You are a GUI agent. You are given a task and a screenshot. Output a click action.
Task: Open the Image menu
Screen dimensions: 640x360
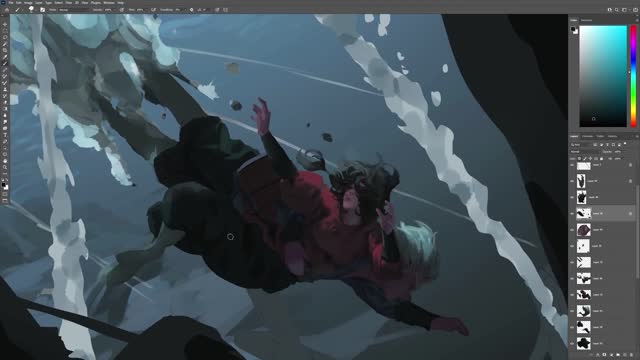(28, 3)
